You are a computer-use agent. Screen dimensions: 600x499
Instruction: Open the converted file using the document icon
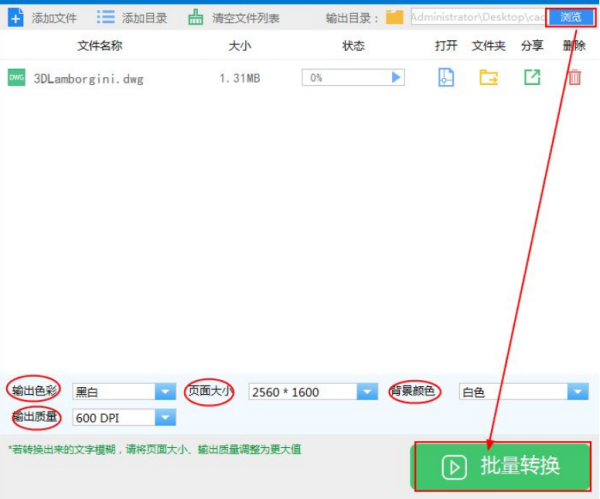[x=446, y=77]
